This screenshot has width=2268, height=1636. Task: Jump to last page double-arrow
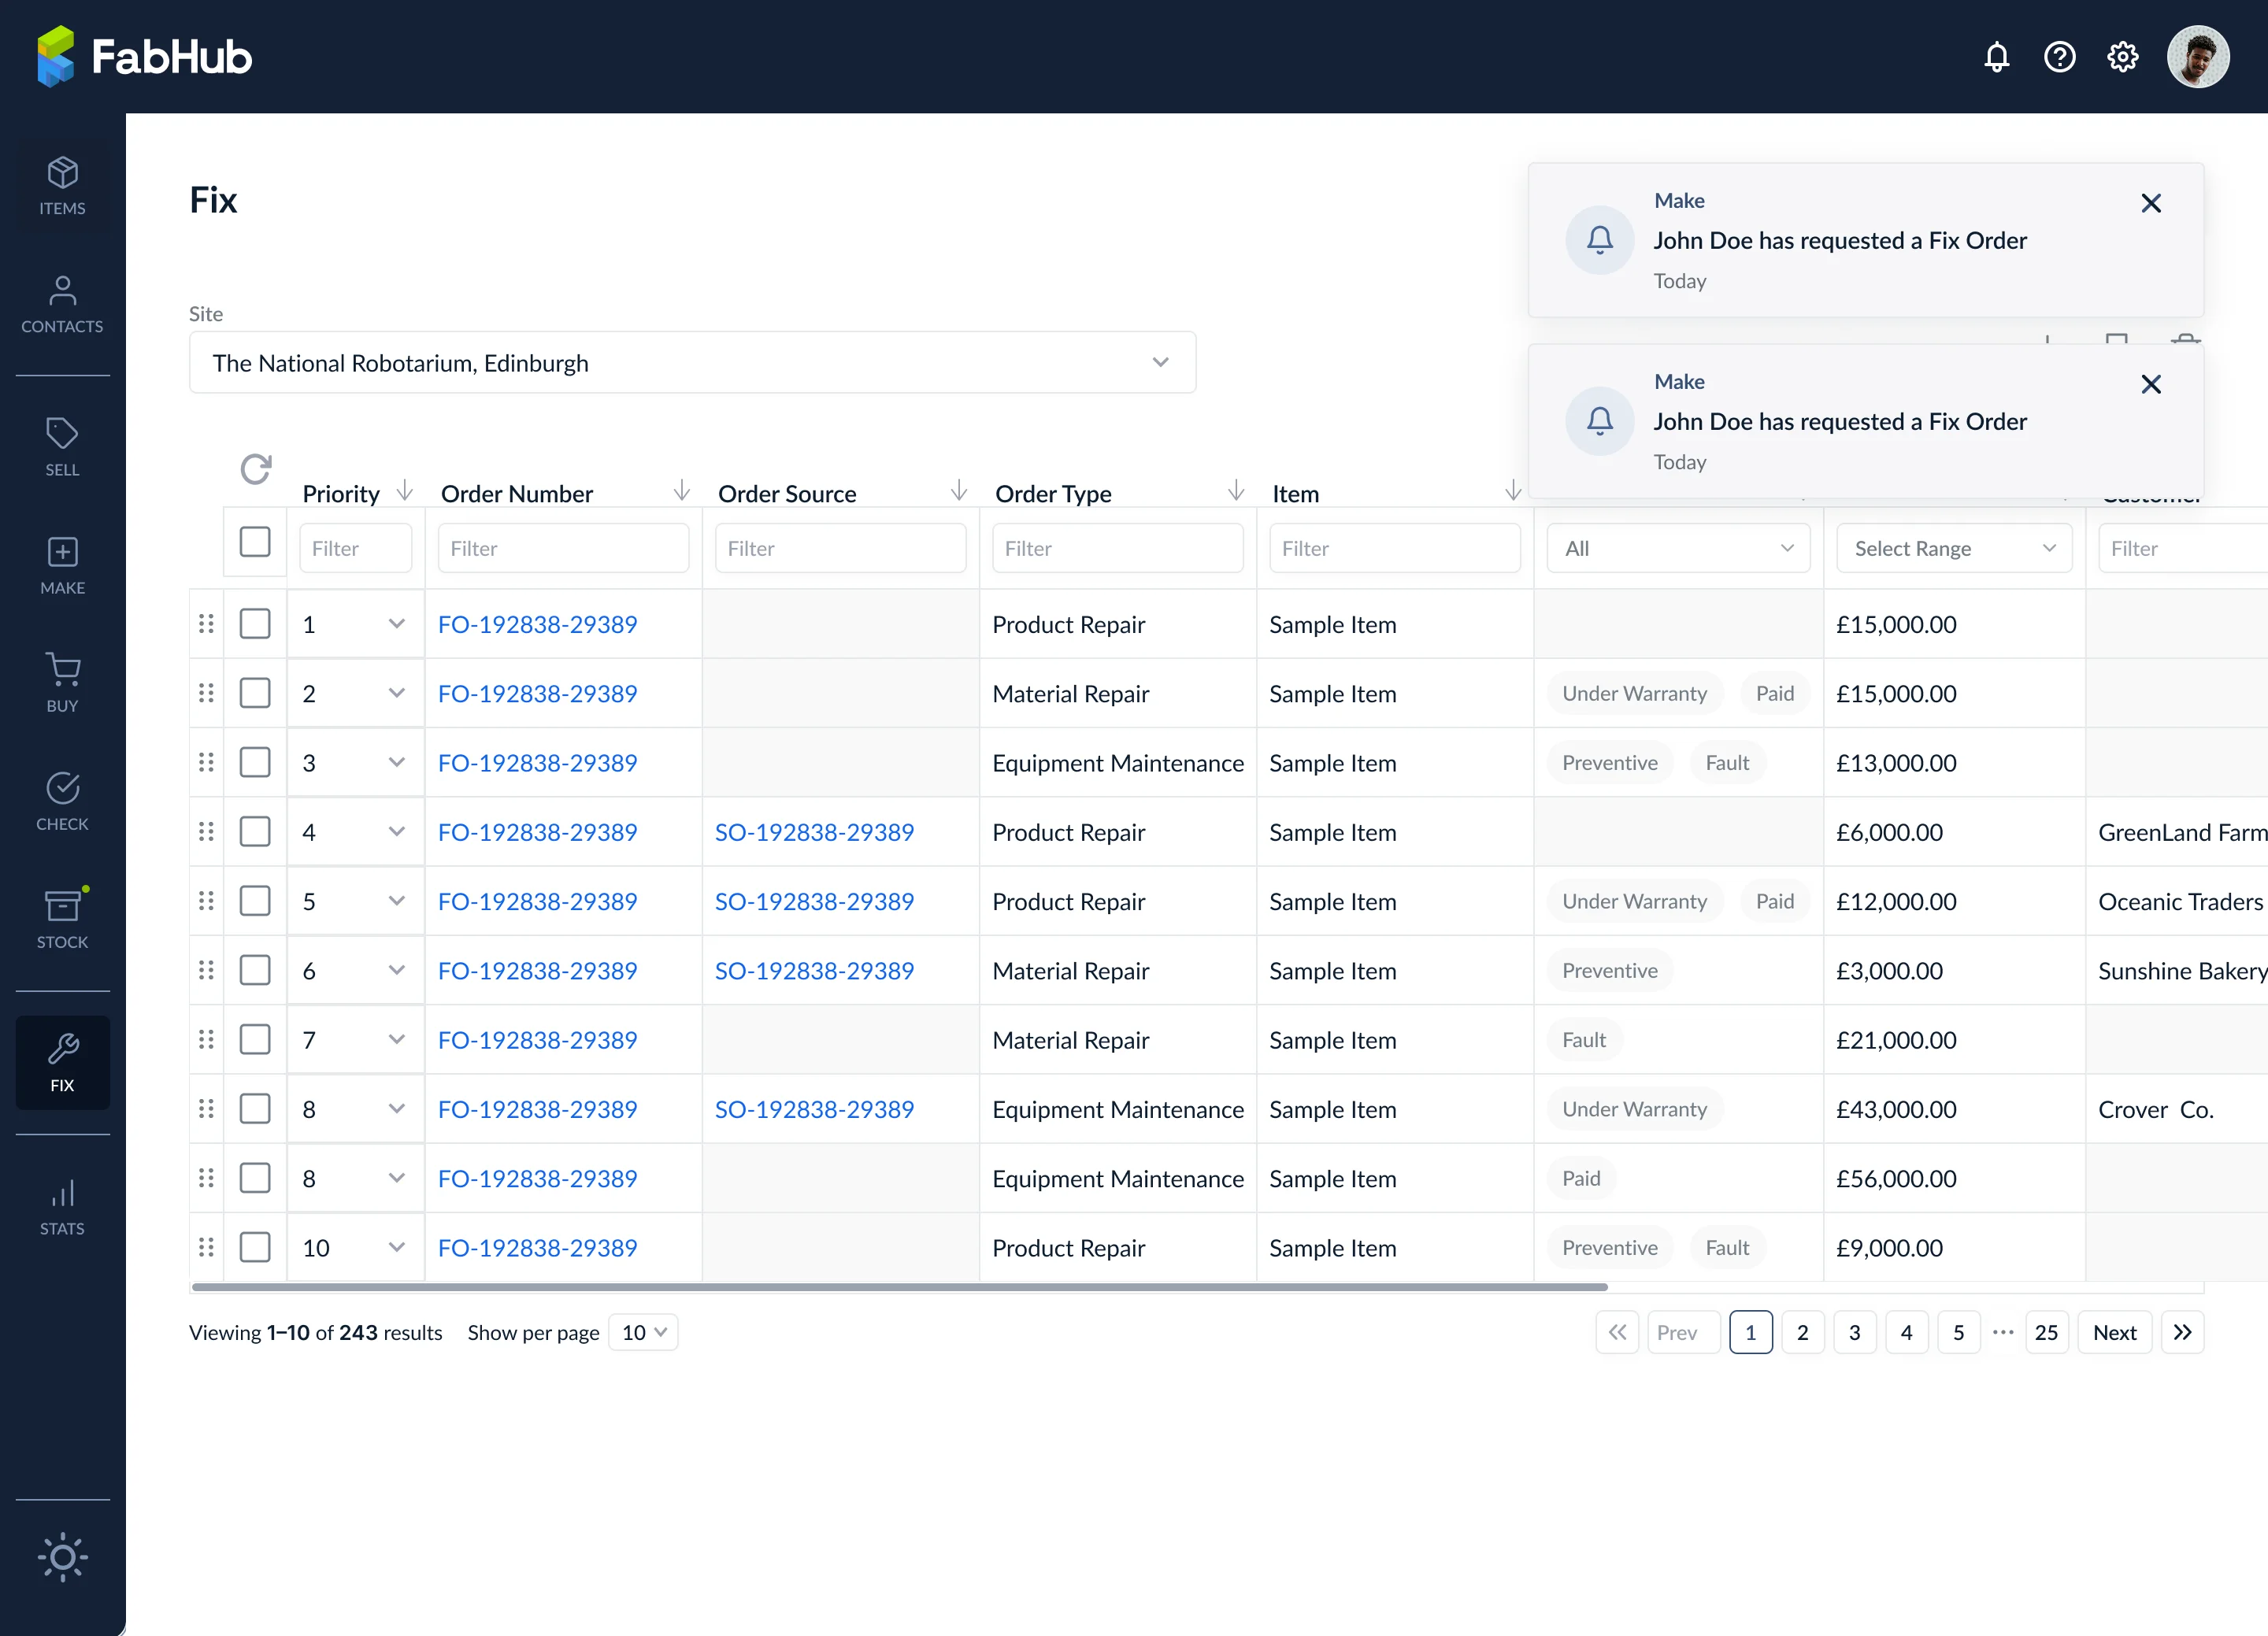click(x=2182, y=1332)
